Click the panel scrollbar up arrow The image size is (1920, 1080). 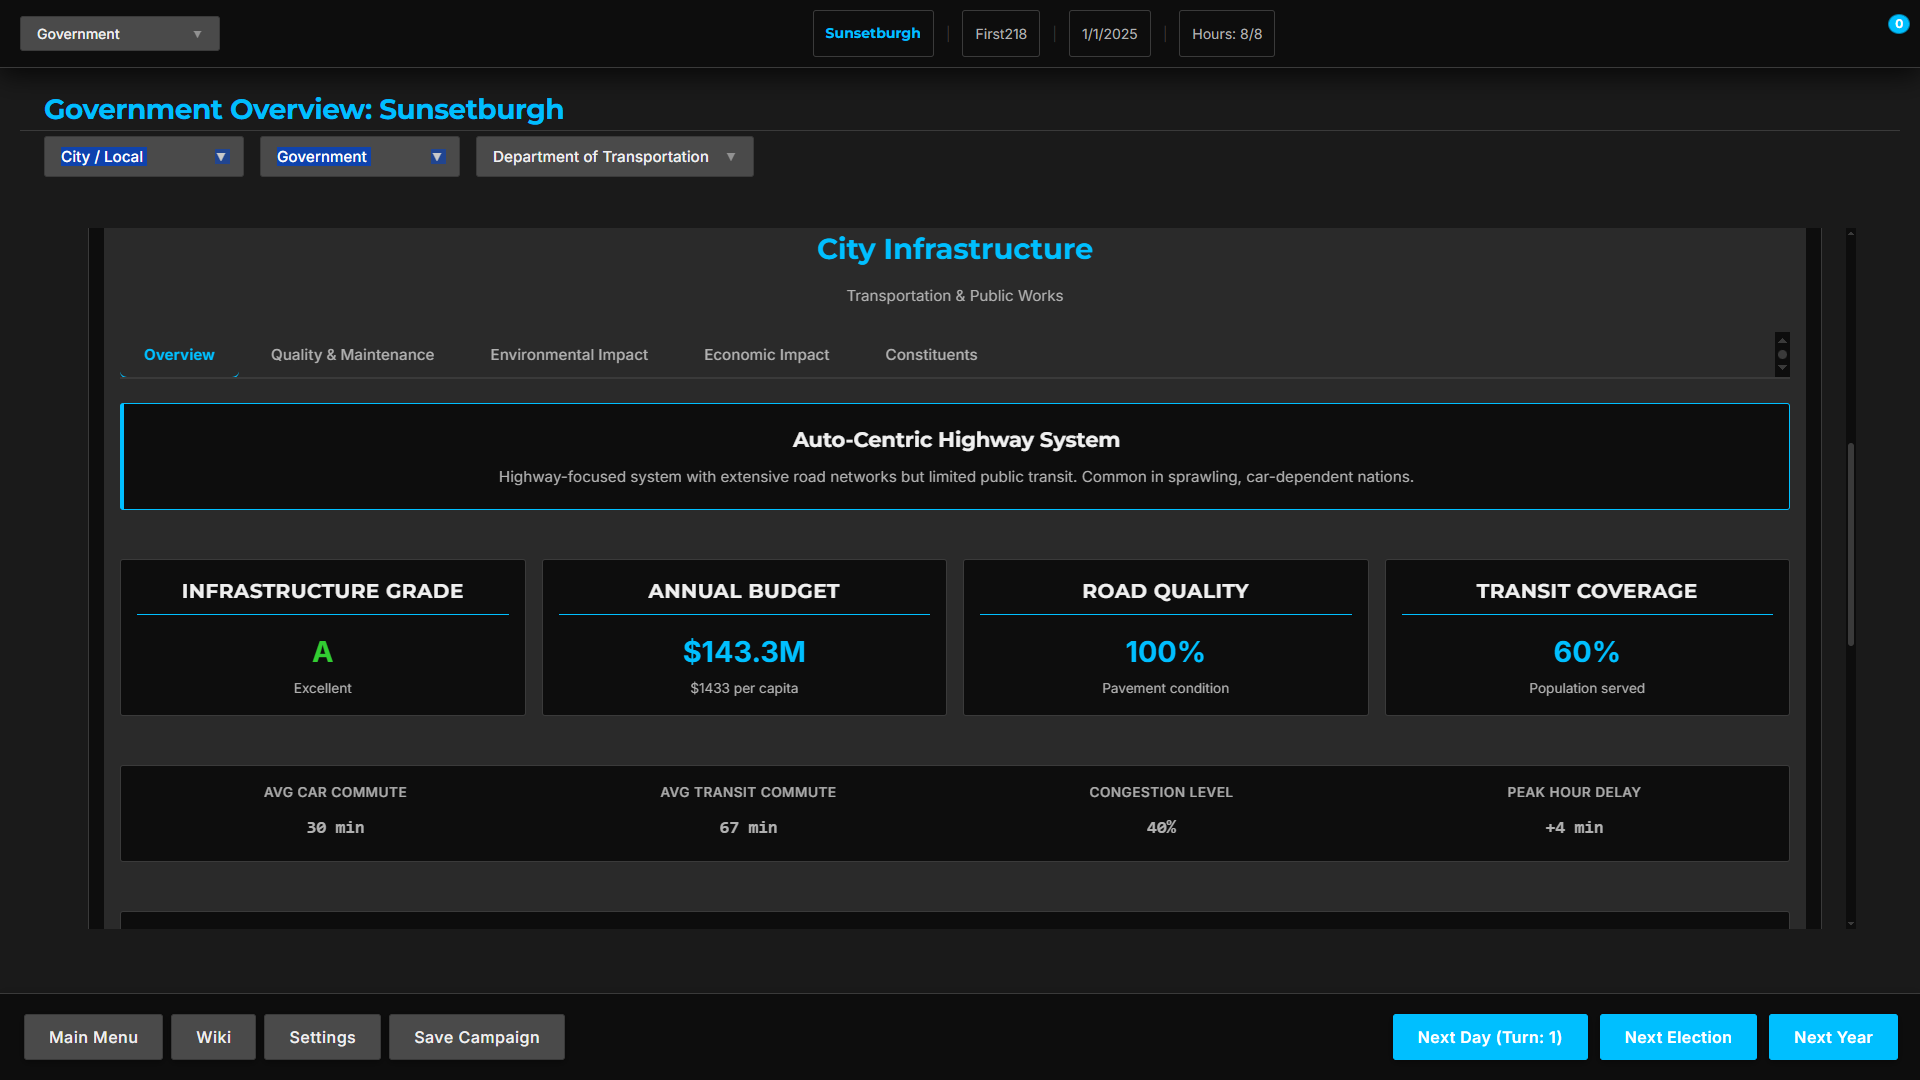tap(1851, 234)
